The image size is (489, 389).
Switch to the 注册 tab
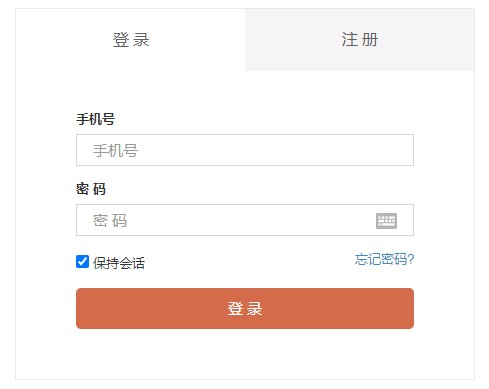[x=360, y=40]
